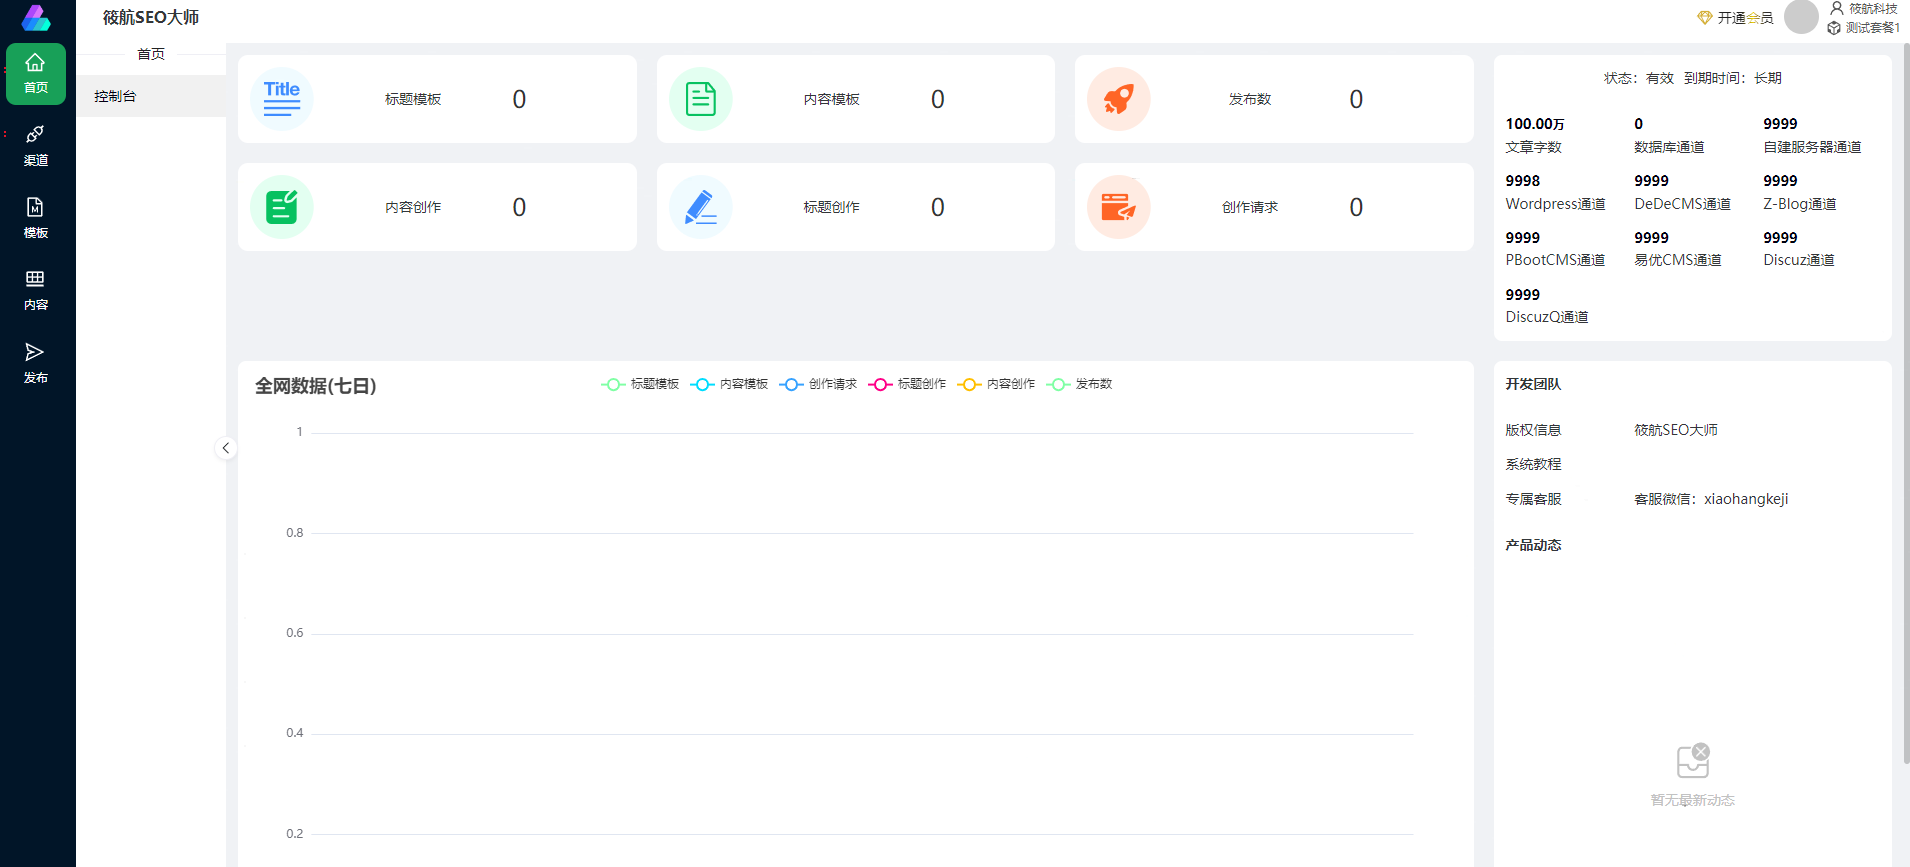Open the 首页 home sidebar icon
This screenshot has width=1910, height=867.
[x=36, y=74]
